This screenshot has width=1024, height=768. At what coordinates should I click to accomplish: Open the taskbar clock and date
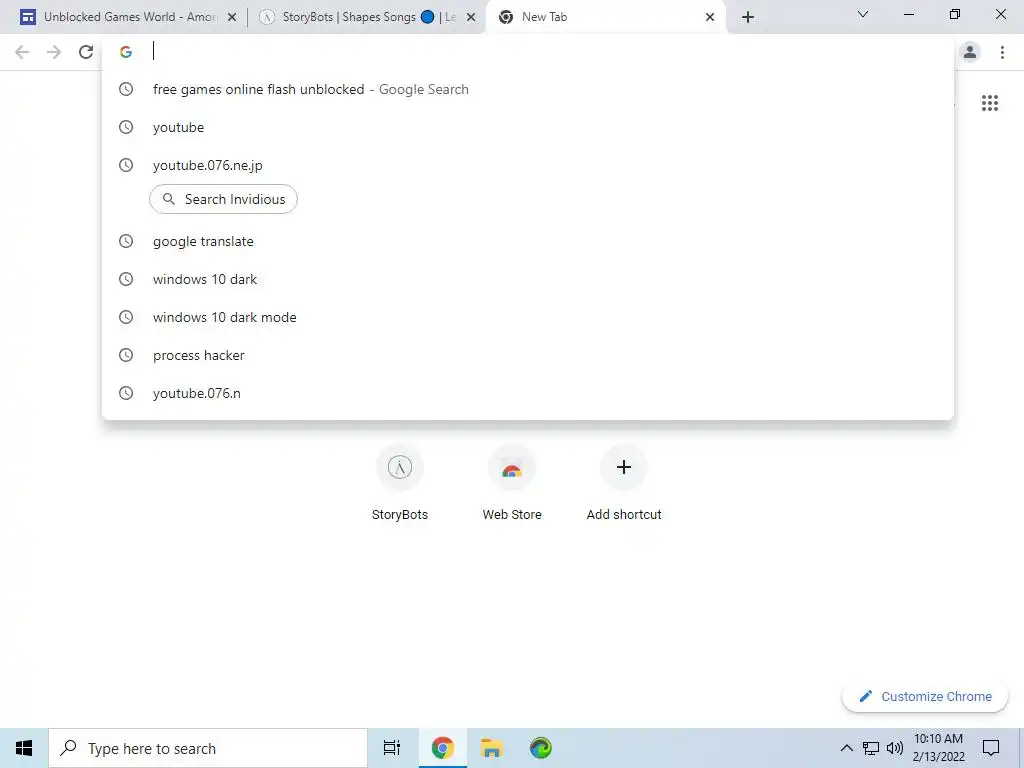(938, 748)
